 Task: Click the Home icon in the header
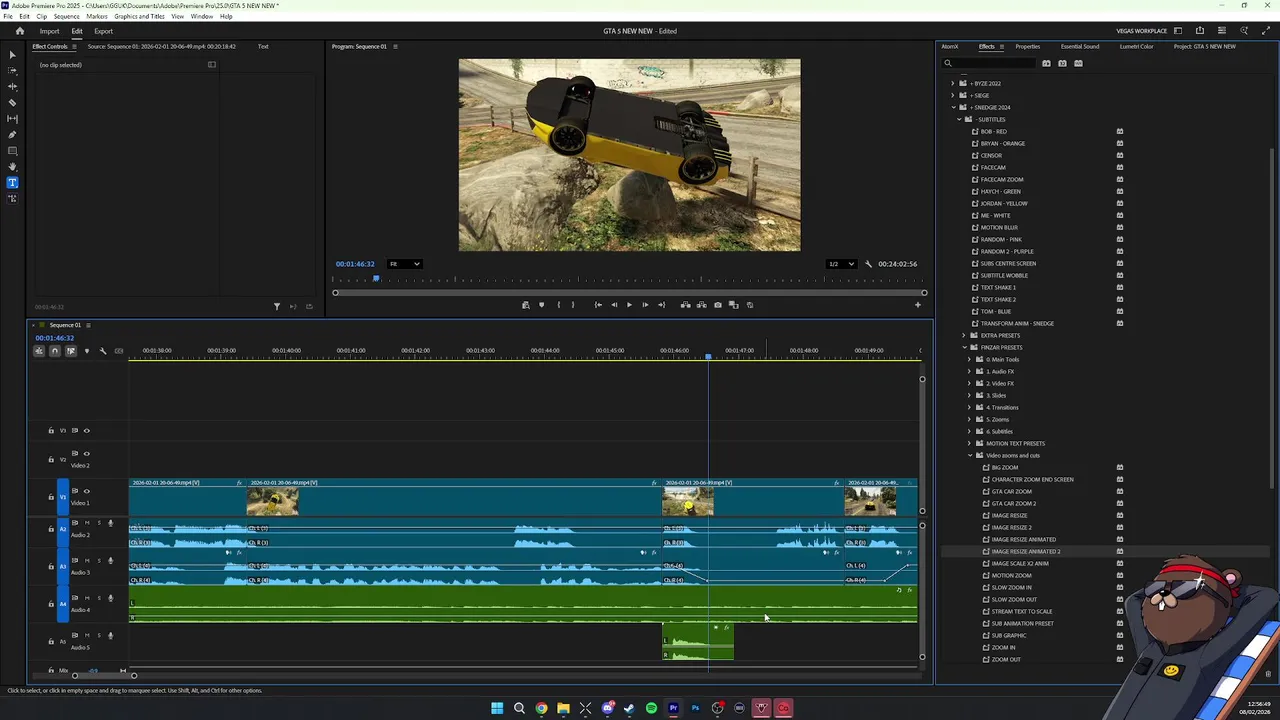pos(19,31)
